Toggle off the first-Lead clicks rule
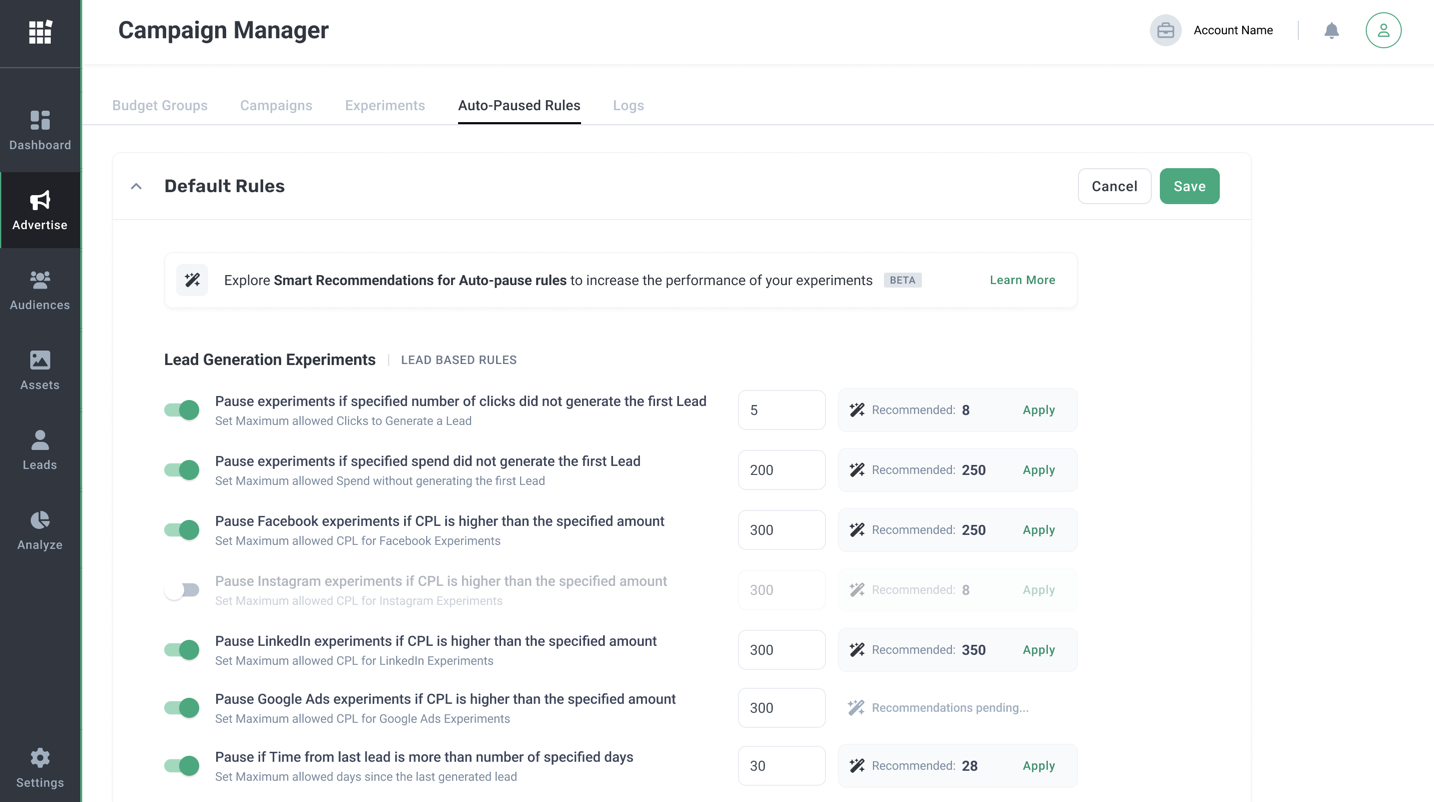Viewport: 1434px width, 802px height. pyautogui.click(x=182, y=410)
